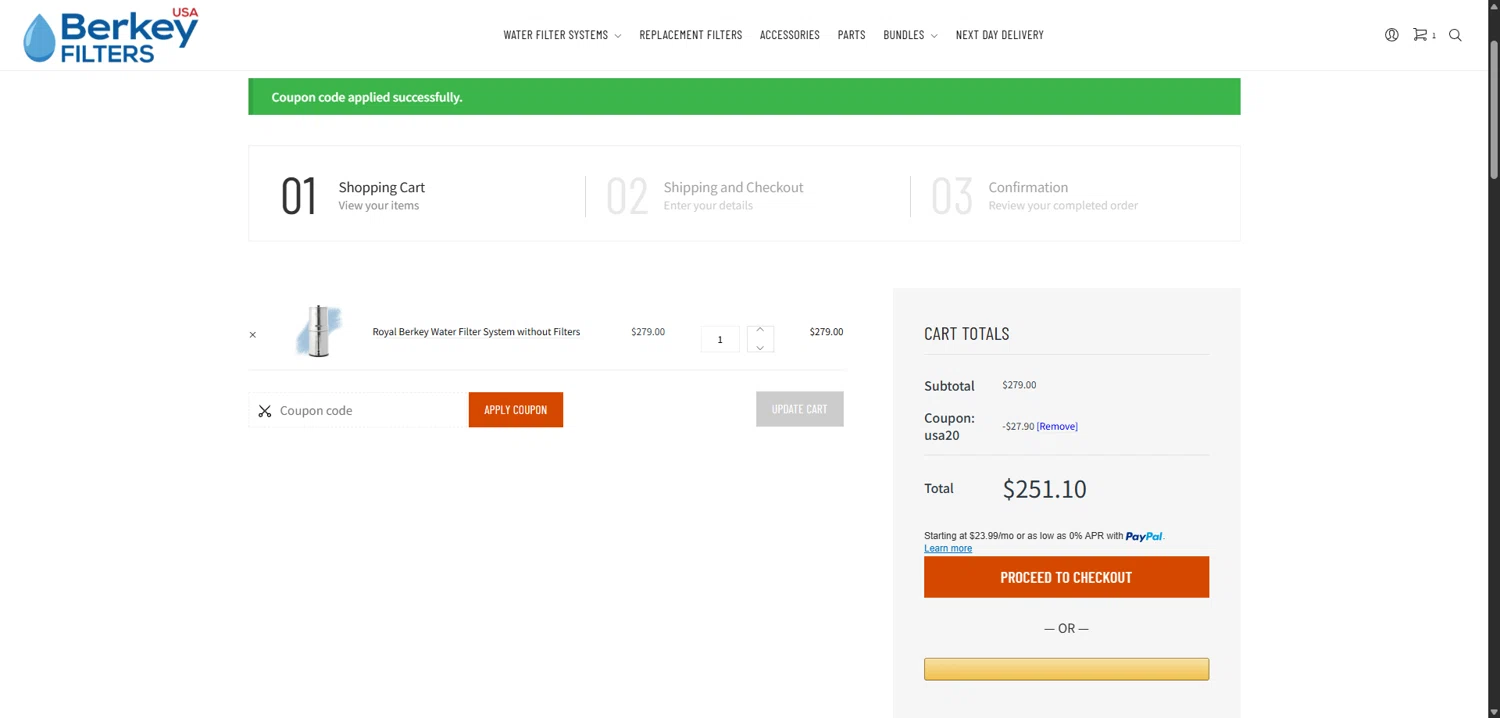Click the Berkey Filters USA logo

111,36
